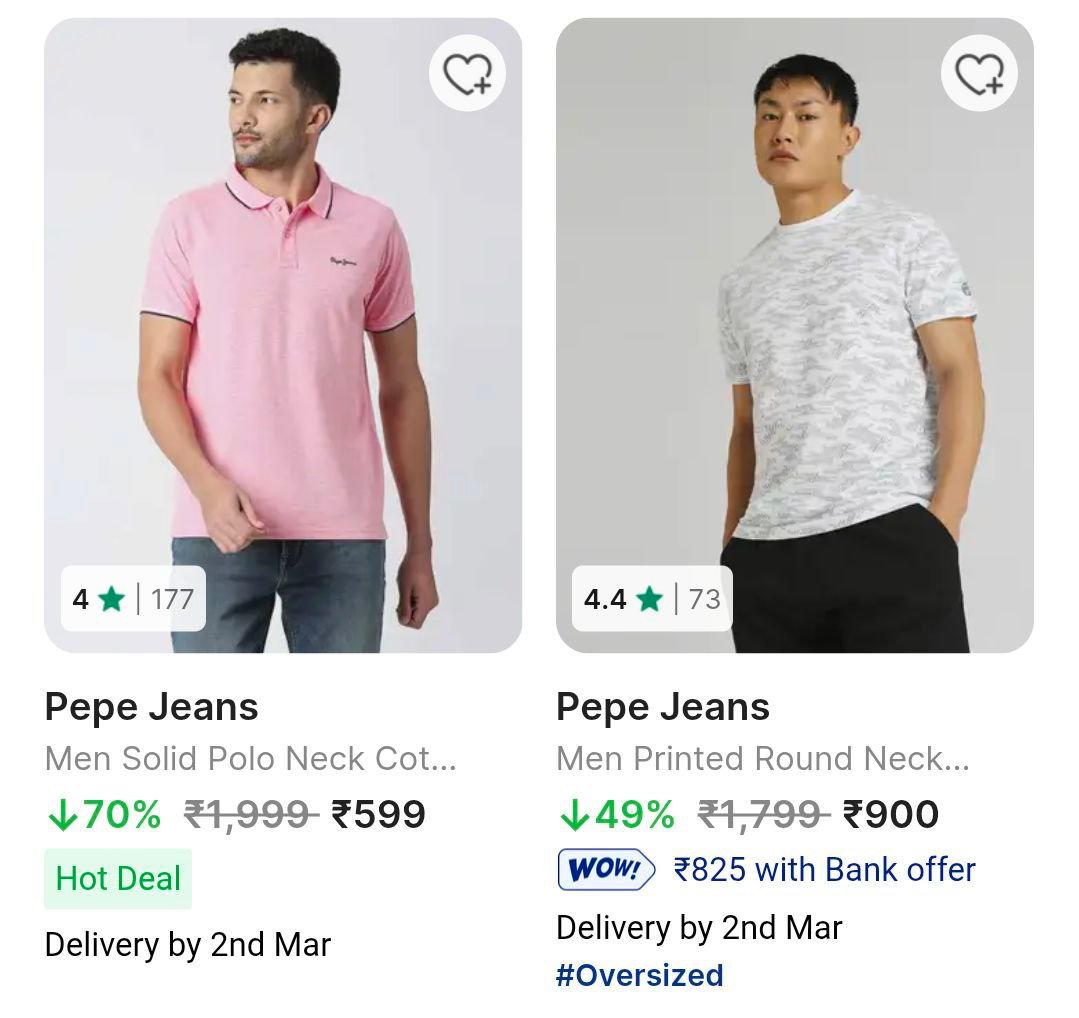Viewport: 1079px width, 1018px height.
Task: Open the #Oversized hashtag link
Action: 639,975
